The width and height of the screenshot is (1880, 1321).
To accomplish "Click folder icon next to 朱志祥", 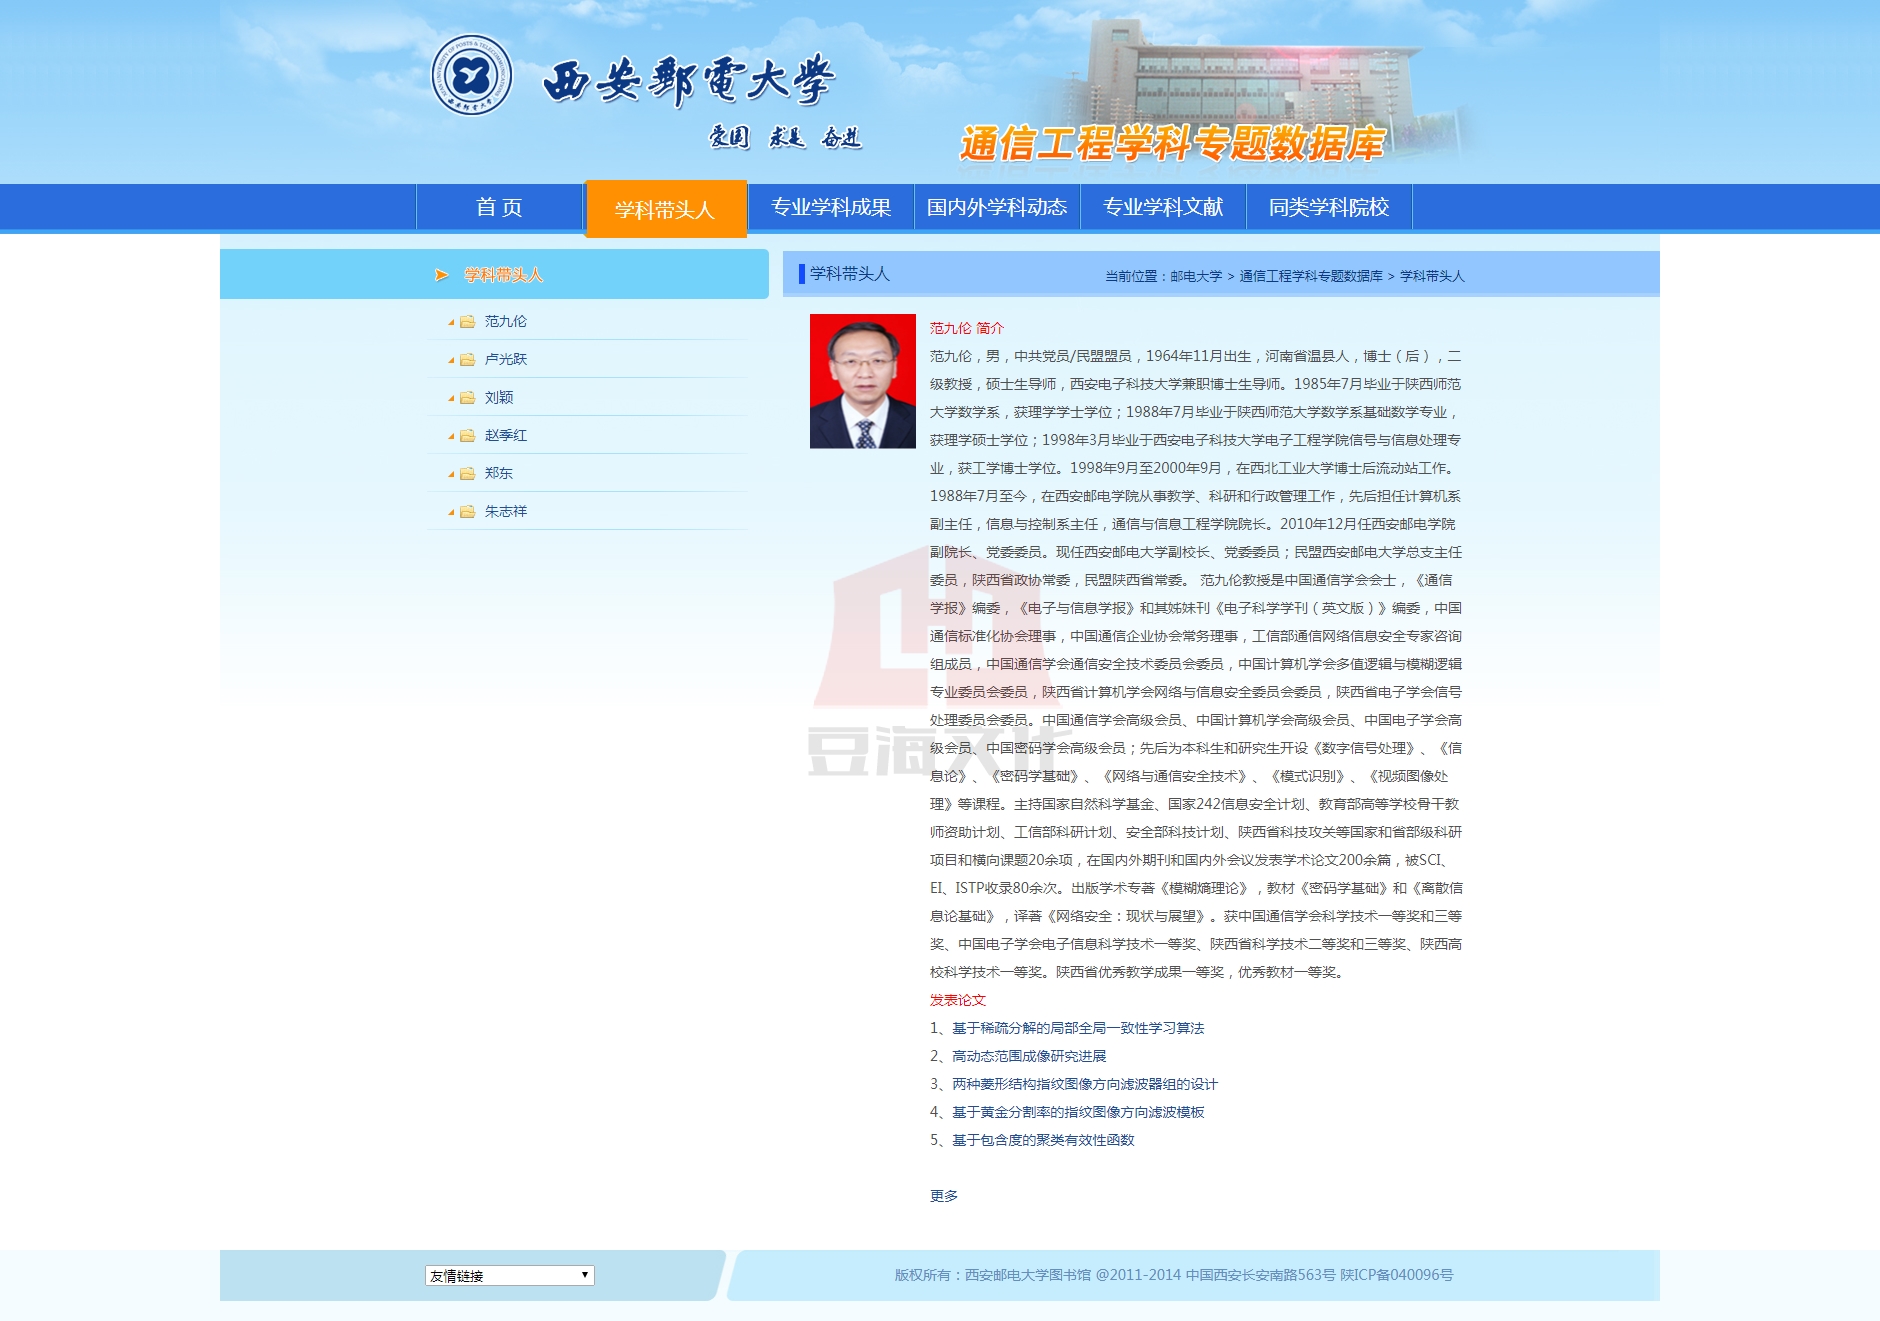I will pos(467,512).
